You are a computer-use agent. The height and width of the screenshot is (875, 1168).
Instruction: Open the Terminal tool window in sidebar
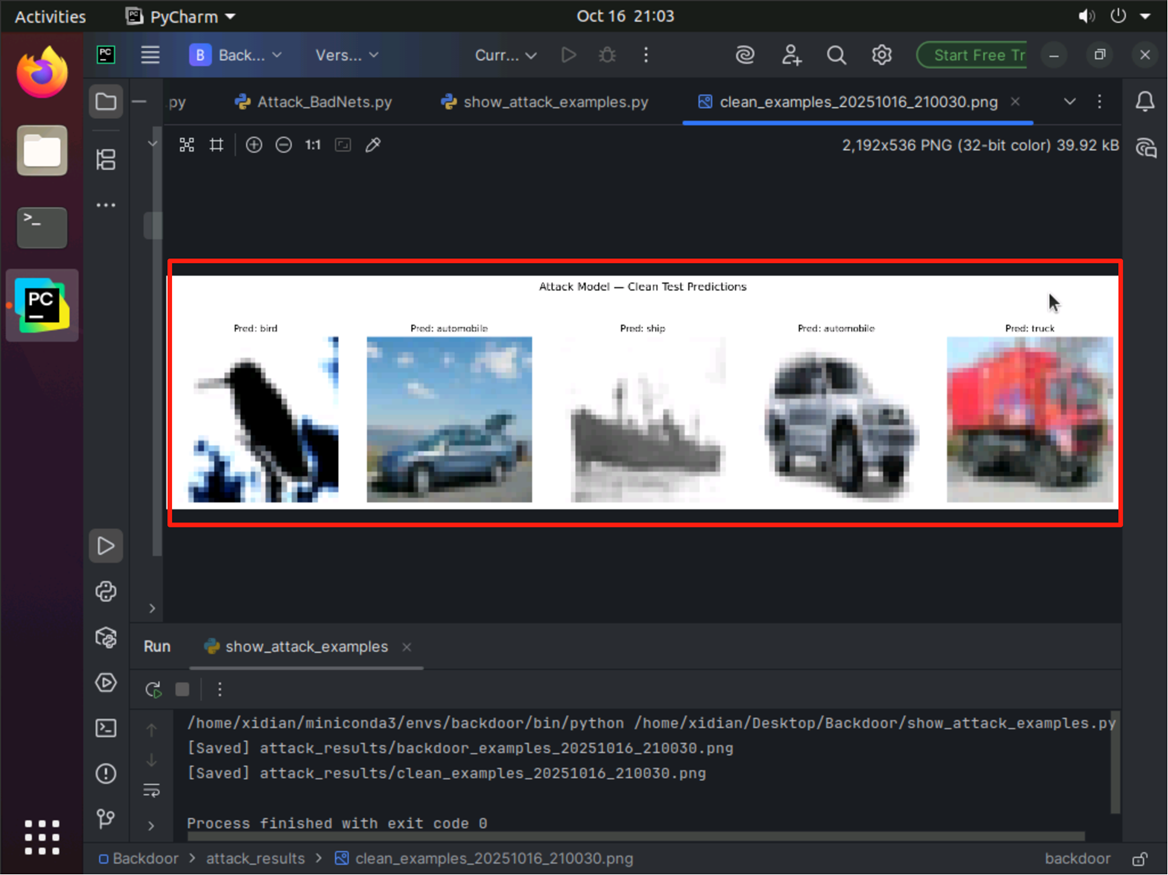click(x=106, y=728)
